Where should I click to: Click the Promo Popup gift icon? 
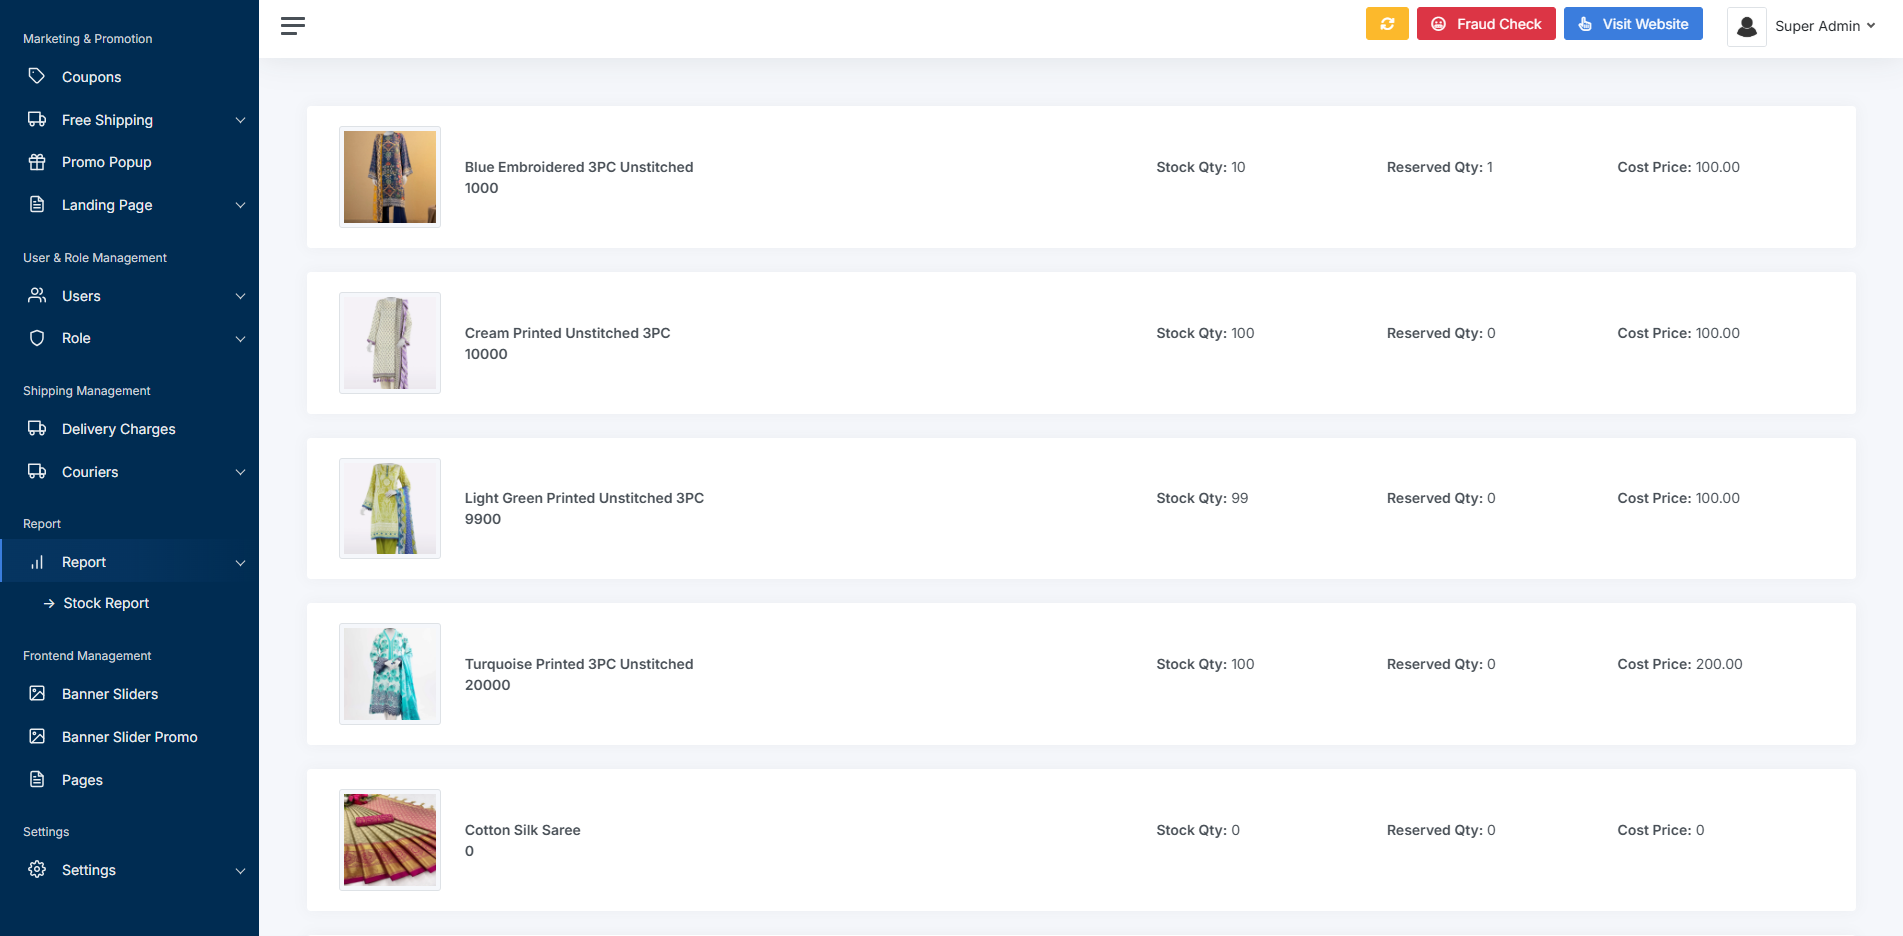tap(37, 162)
